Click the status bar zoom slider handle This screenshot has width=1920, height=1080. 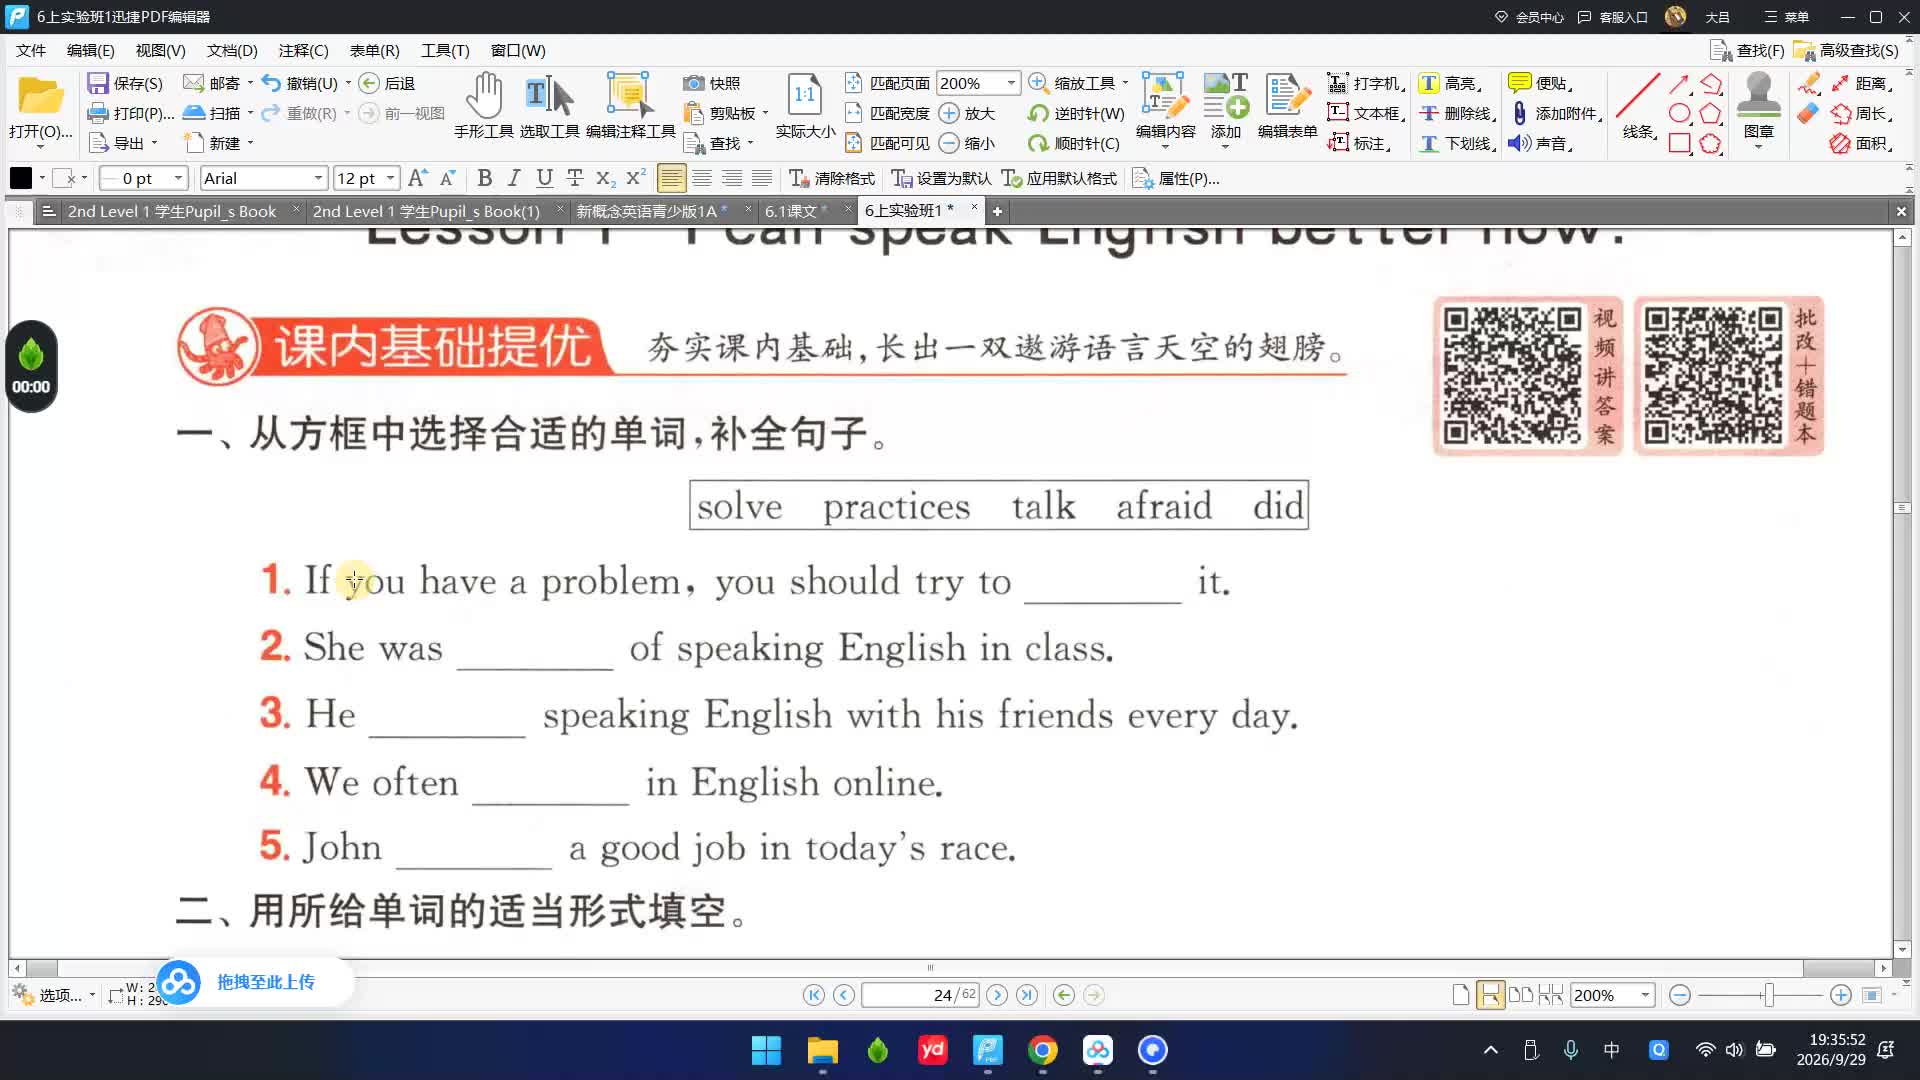click(x=1769, y=995)
